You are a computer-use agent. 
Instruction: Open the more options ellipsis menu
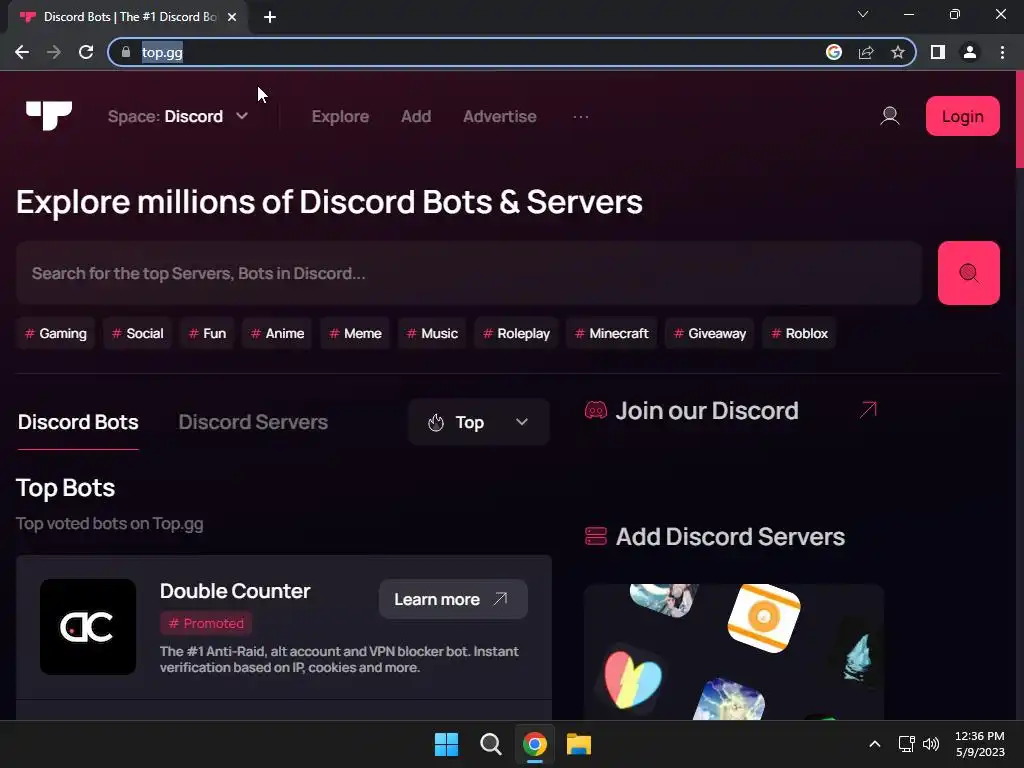(581, 116)
